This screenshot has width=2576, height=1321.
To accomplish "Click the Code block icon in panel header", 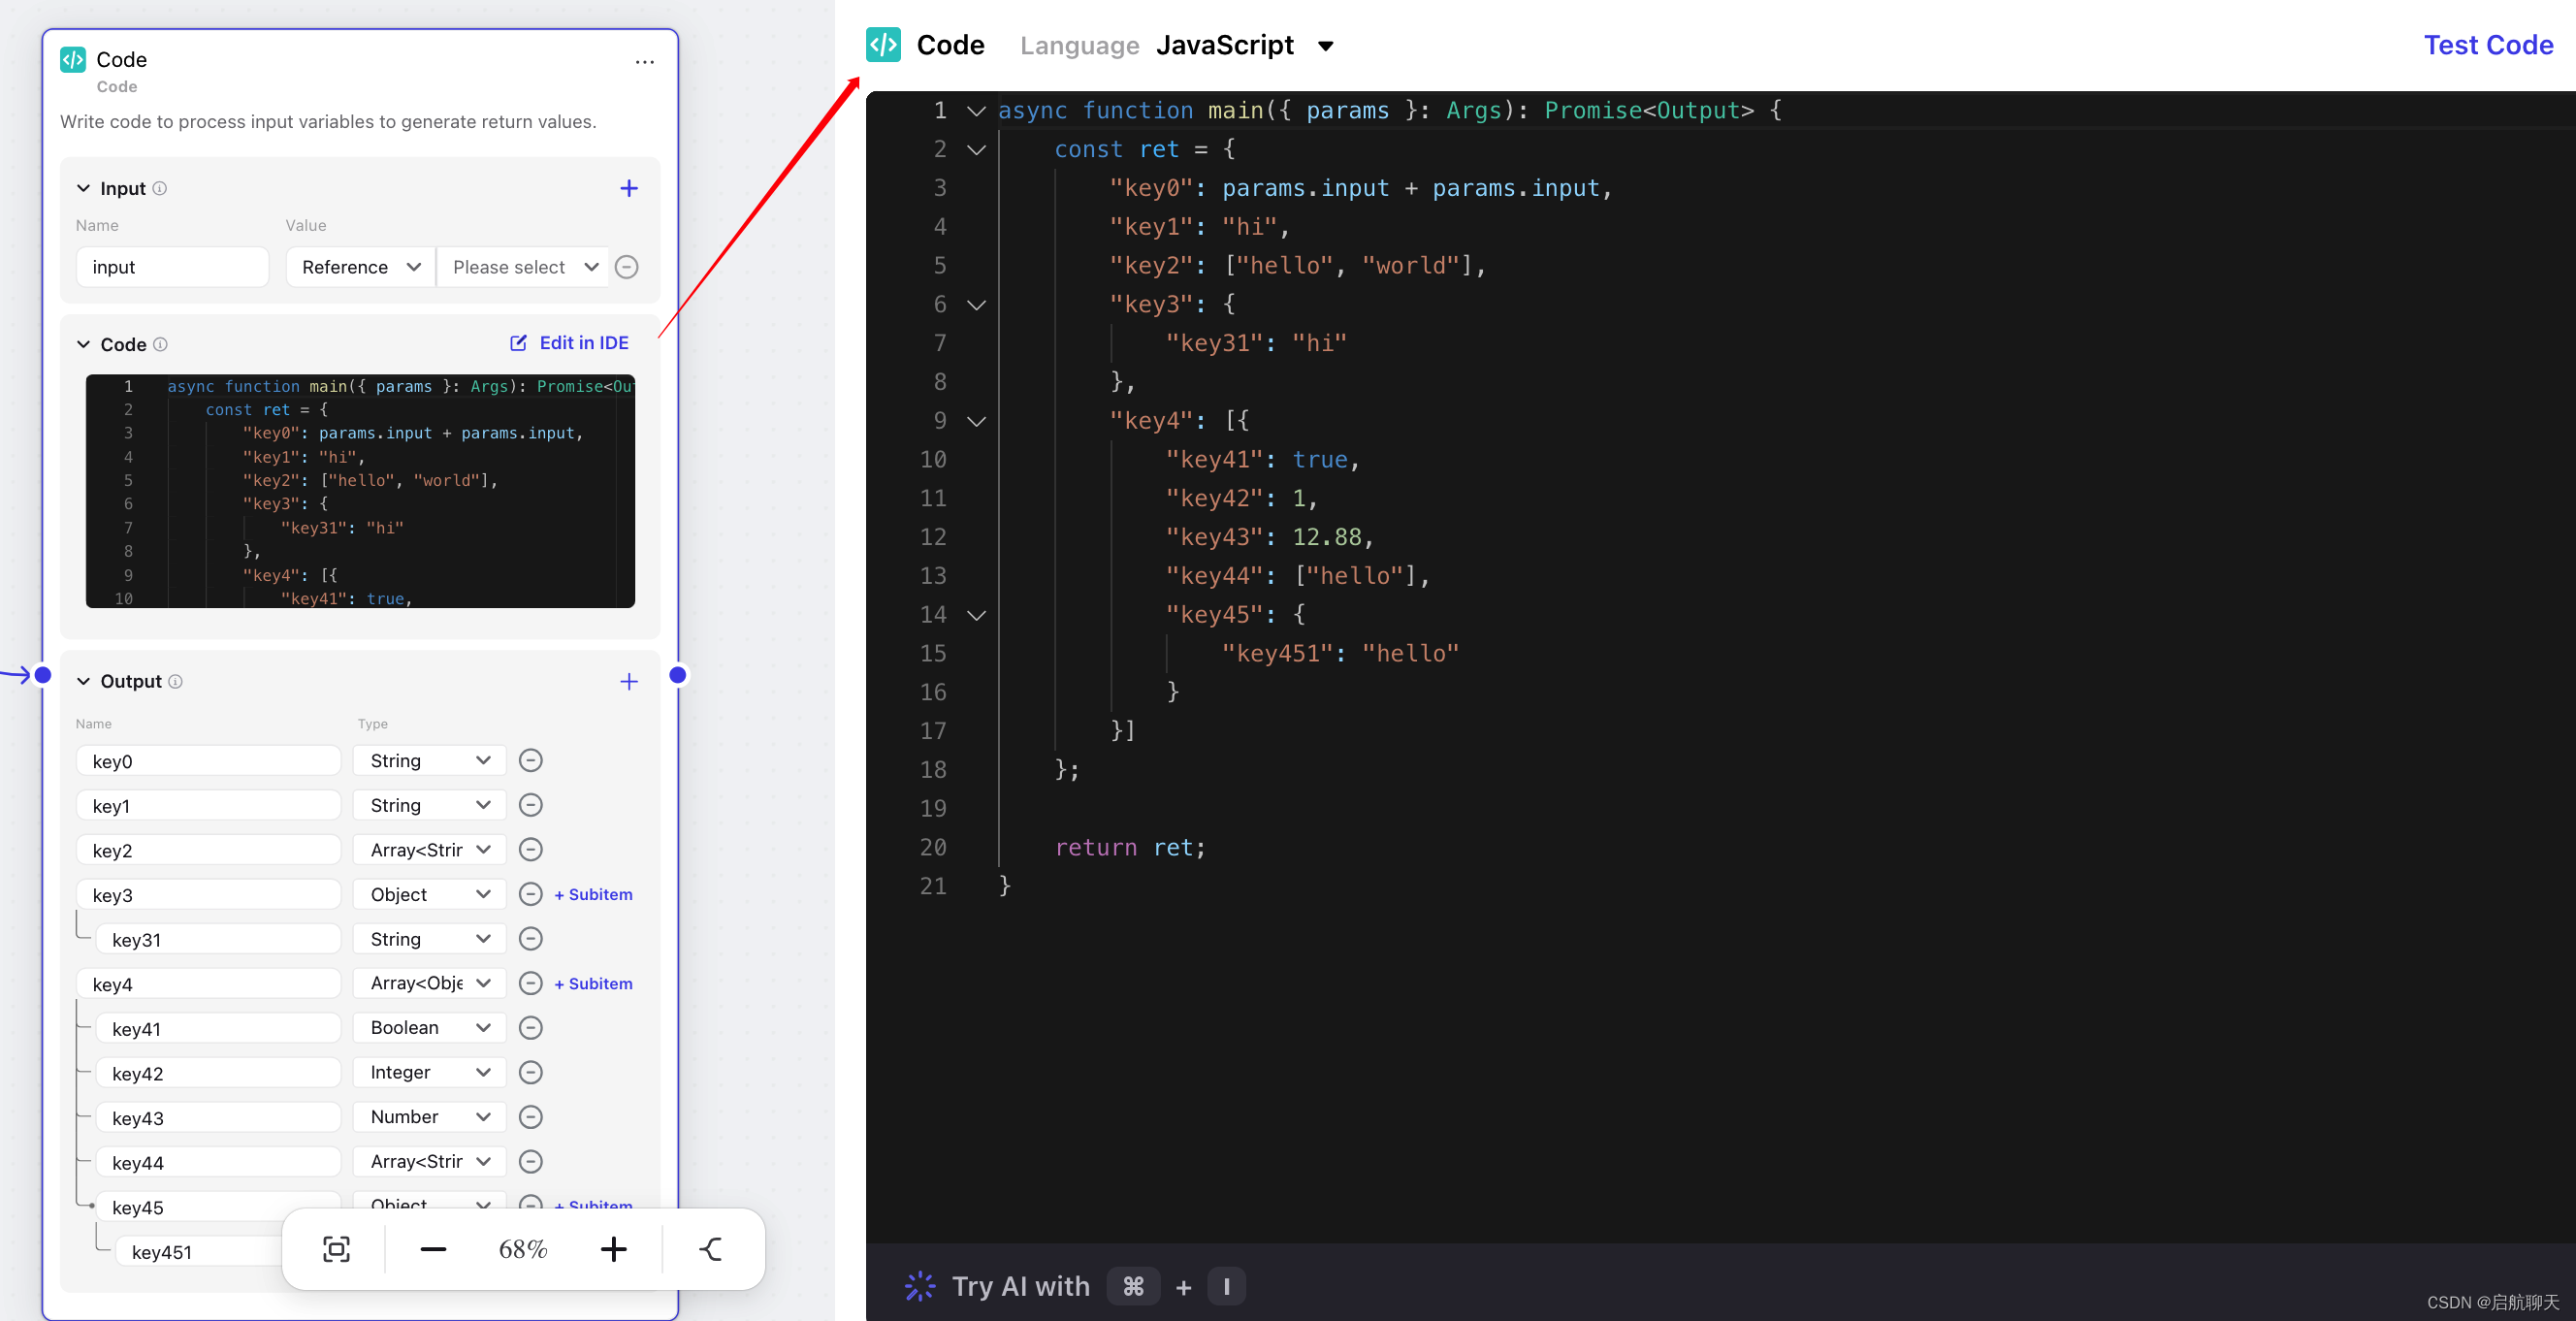I will pyautogui.click(x=74, y=59).
